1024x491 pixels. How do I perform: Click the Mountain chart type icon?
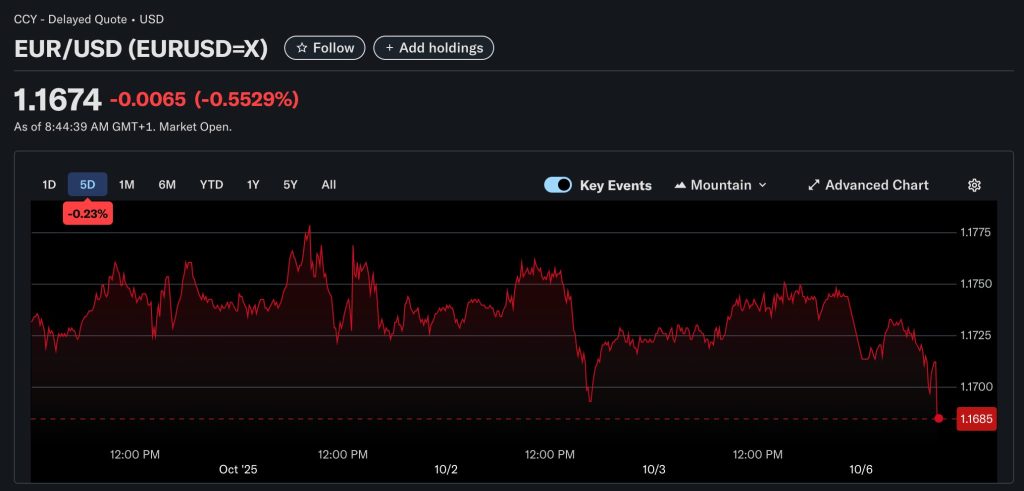point(681,185)
